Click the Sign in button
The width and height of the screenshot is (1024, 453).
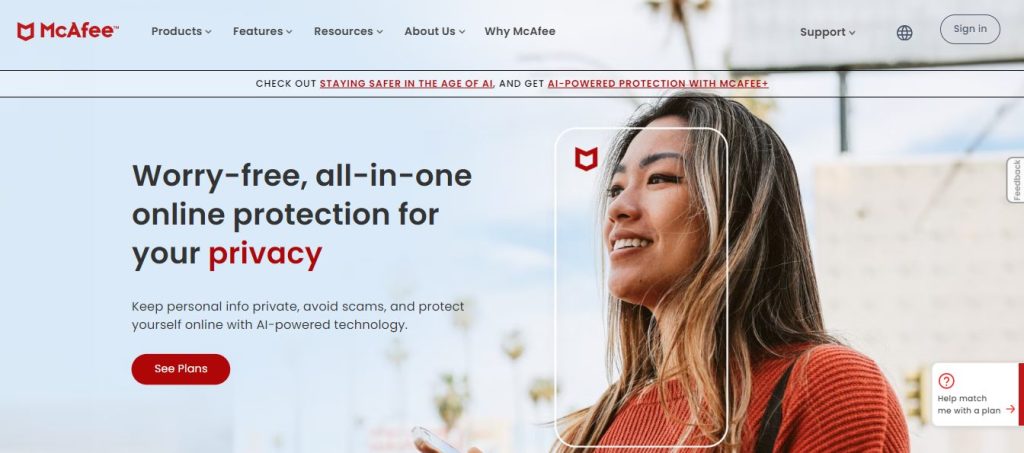tap(970, 29)
